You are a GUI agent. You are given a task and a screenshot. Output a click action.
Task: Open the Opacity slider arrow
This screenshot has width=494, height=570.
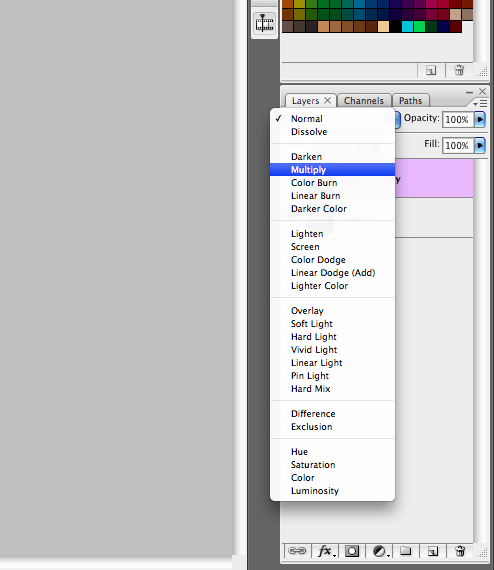tap(480, 119)
